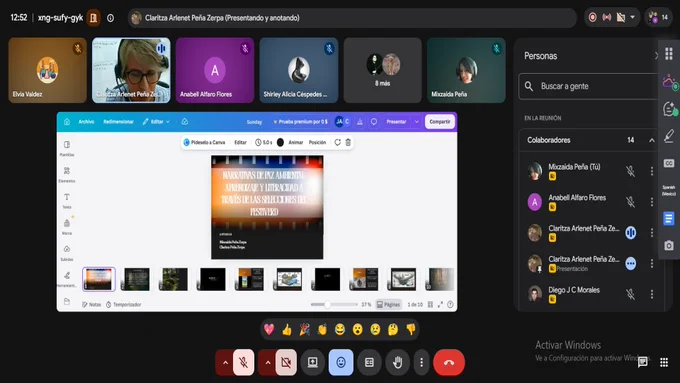680x383 pixels.
Task: Open the Animar option in Canva toolbar
Action: coord(296,142)
